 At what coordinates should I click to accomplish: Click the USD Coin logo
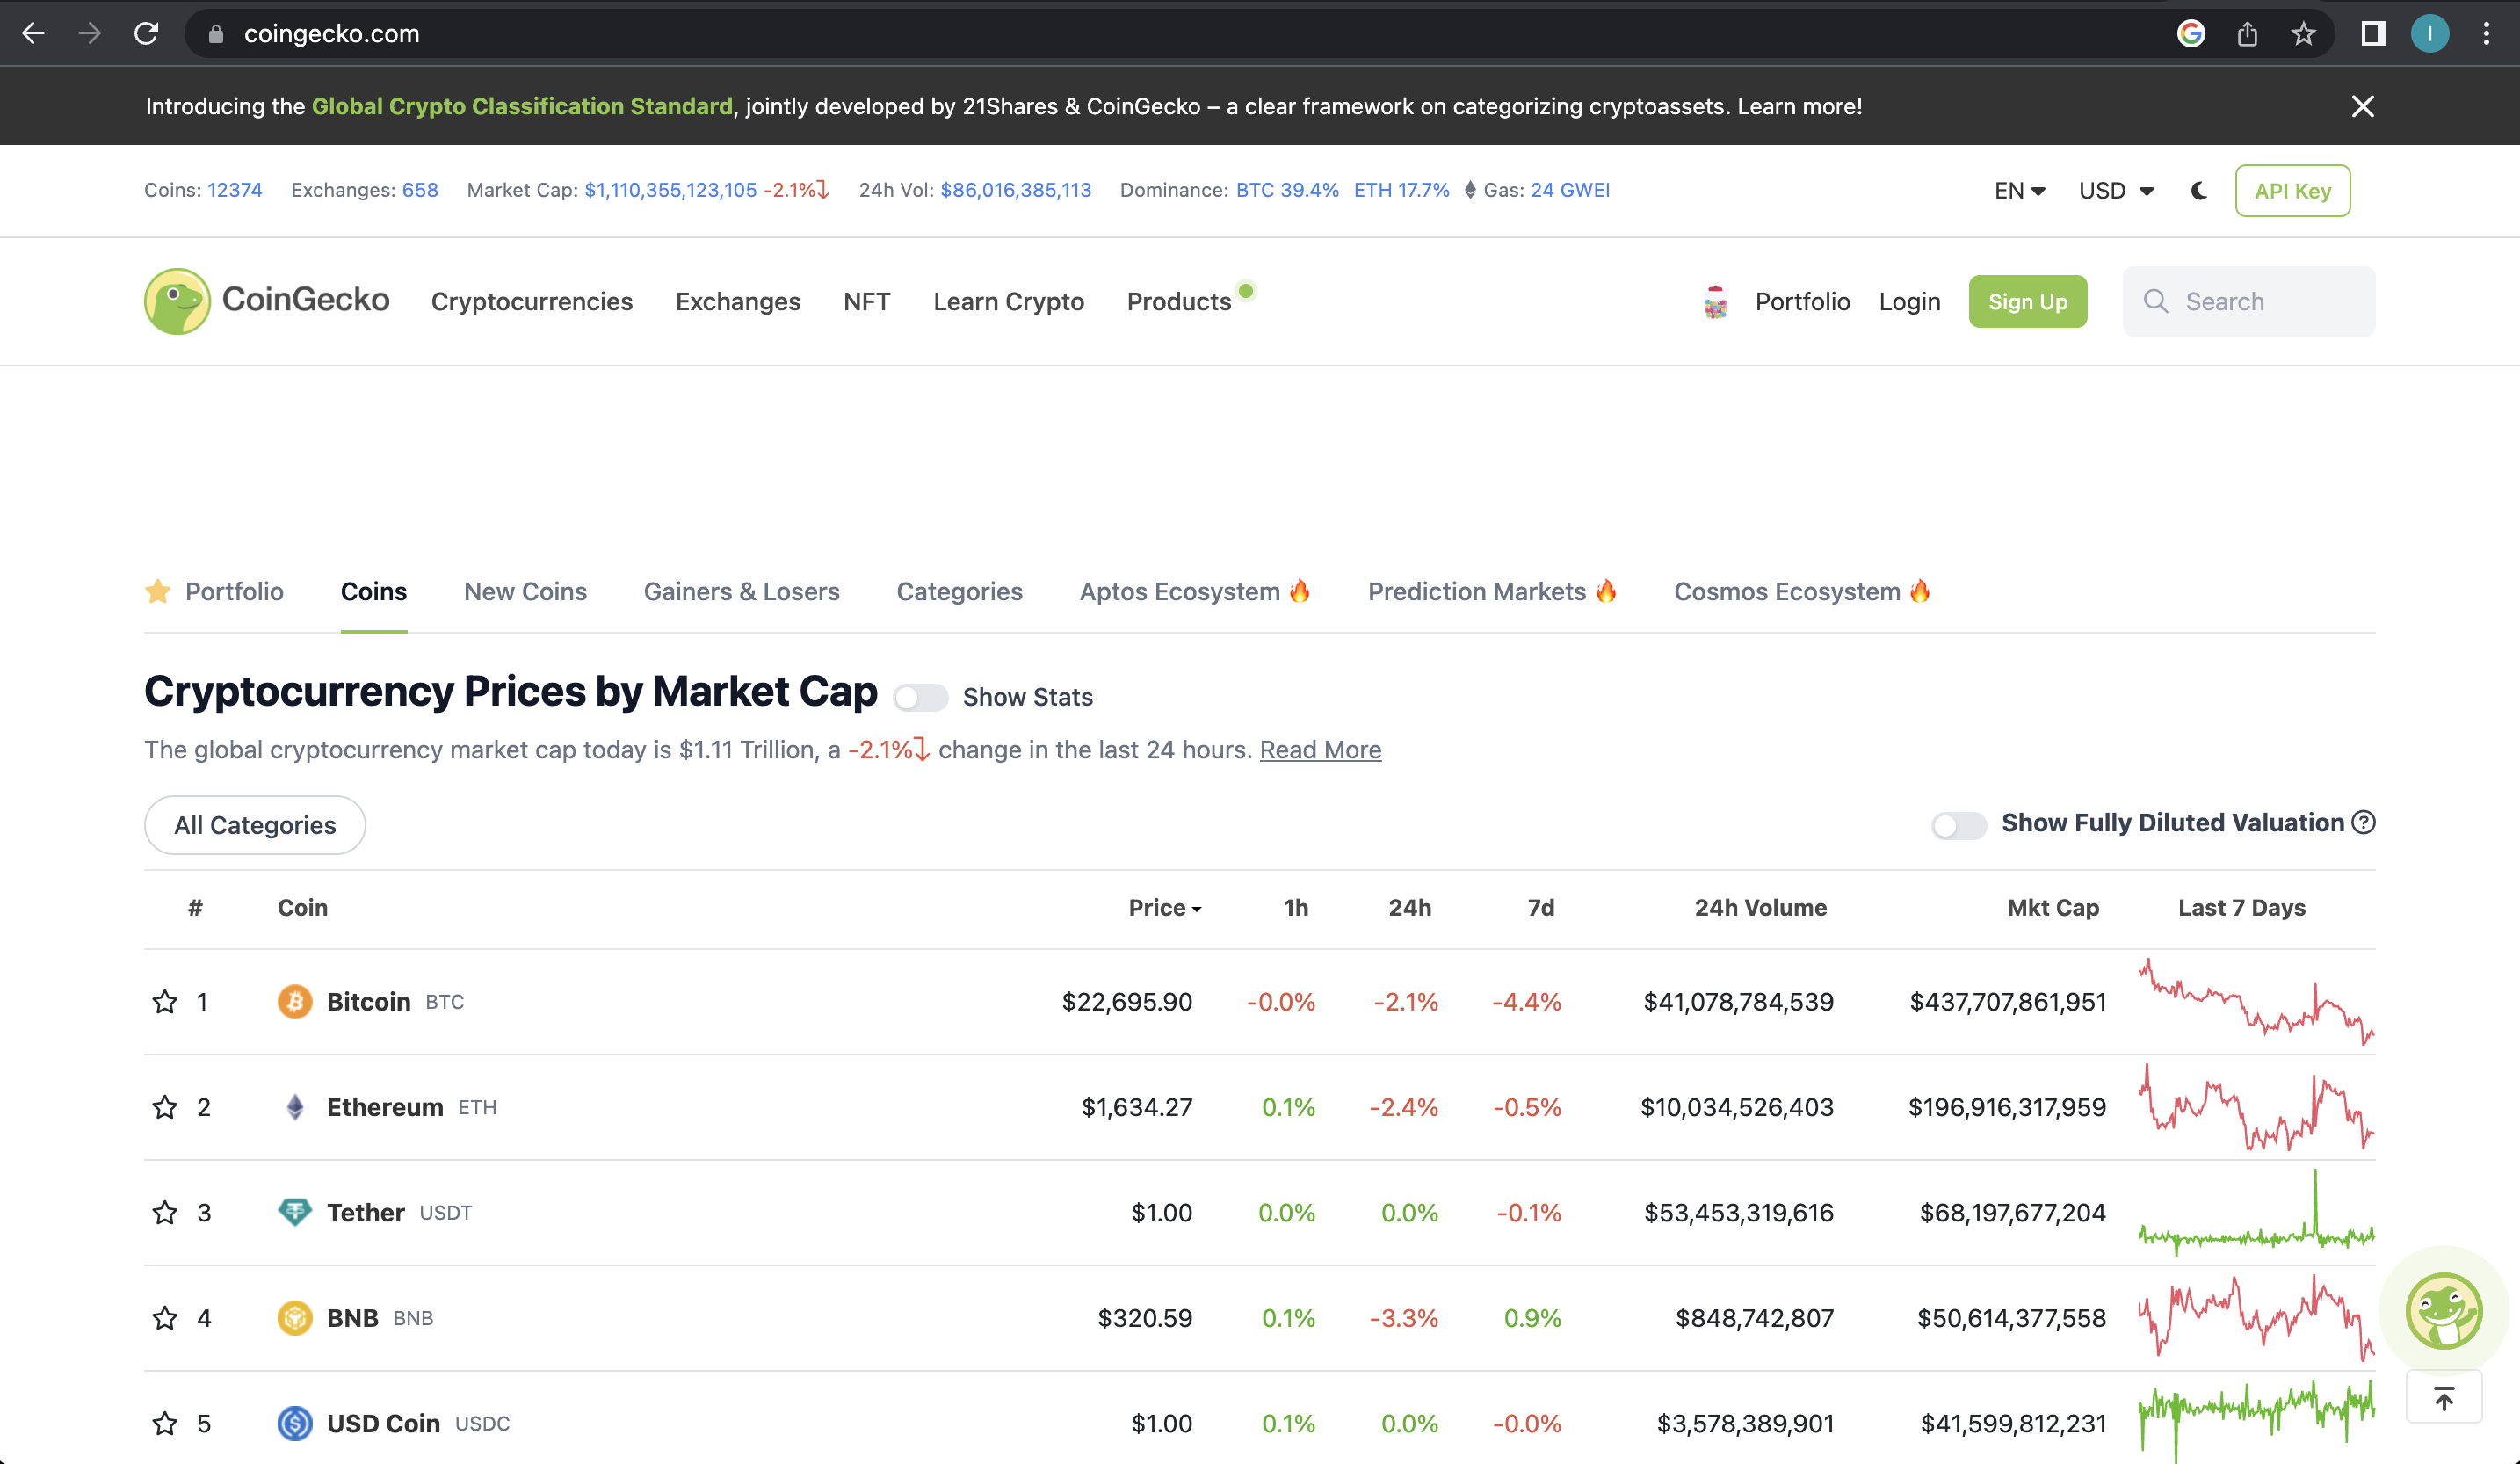pos(295,1423)
